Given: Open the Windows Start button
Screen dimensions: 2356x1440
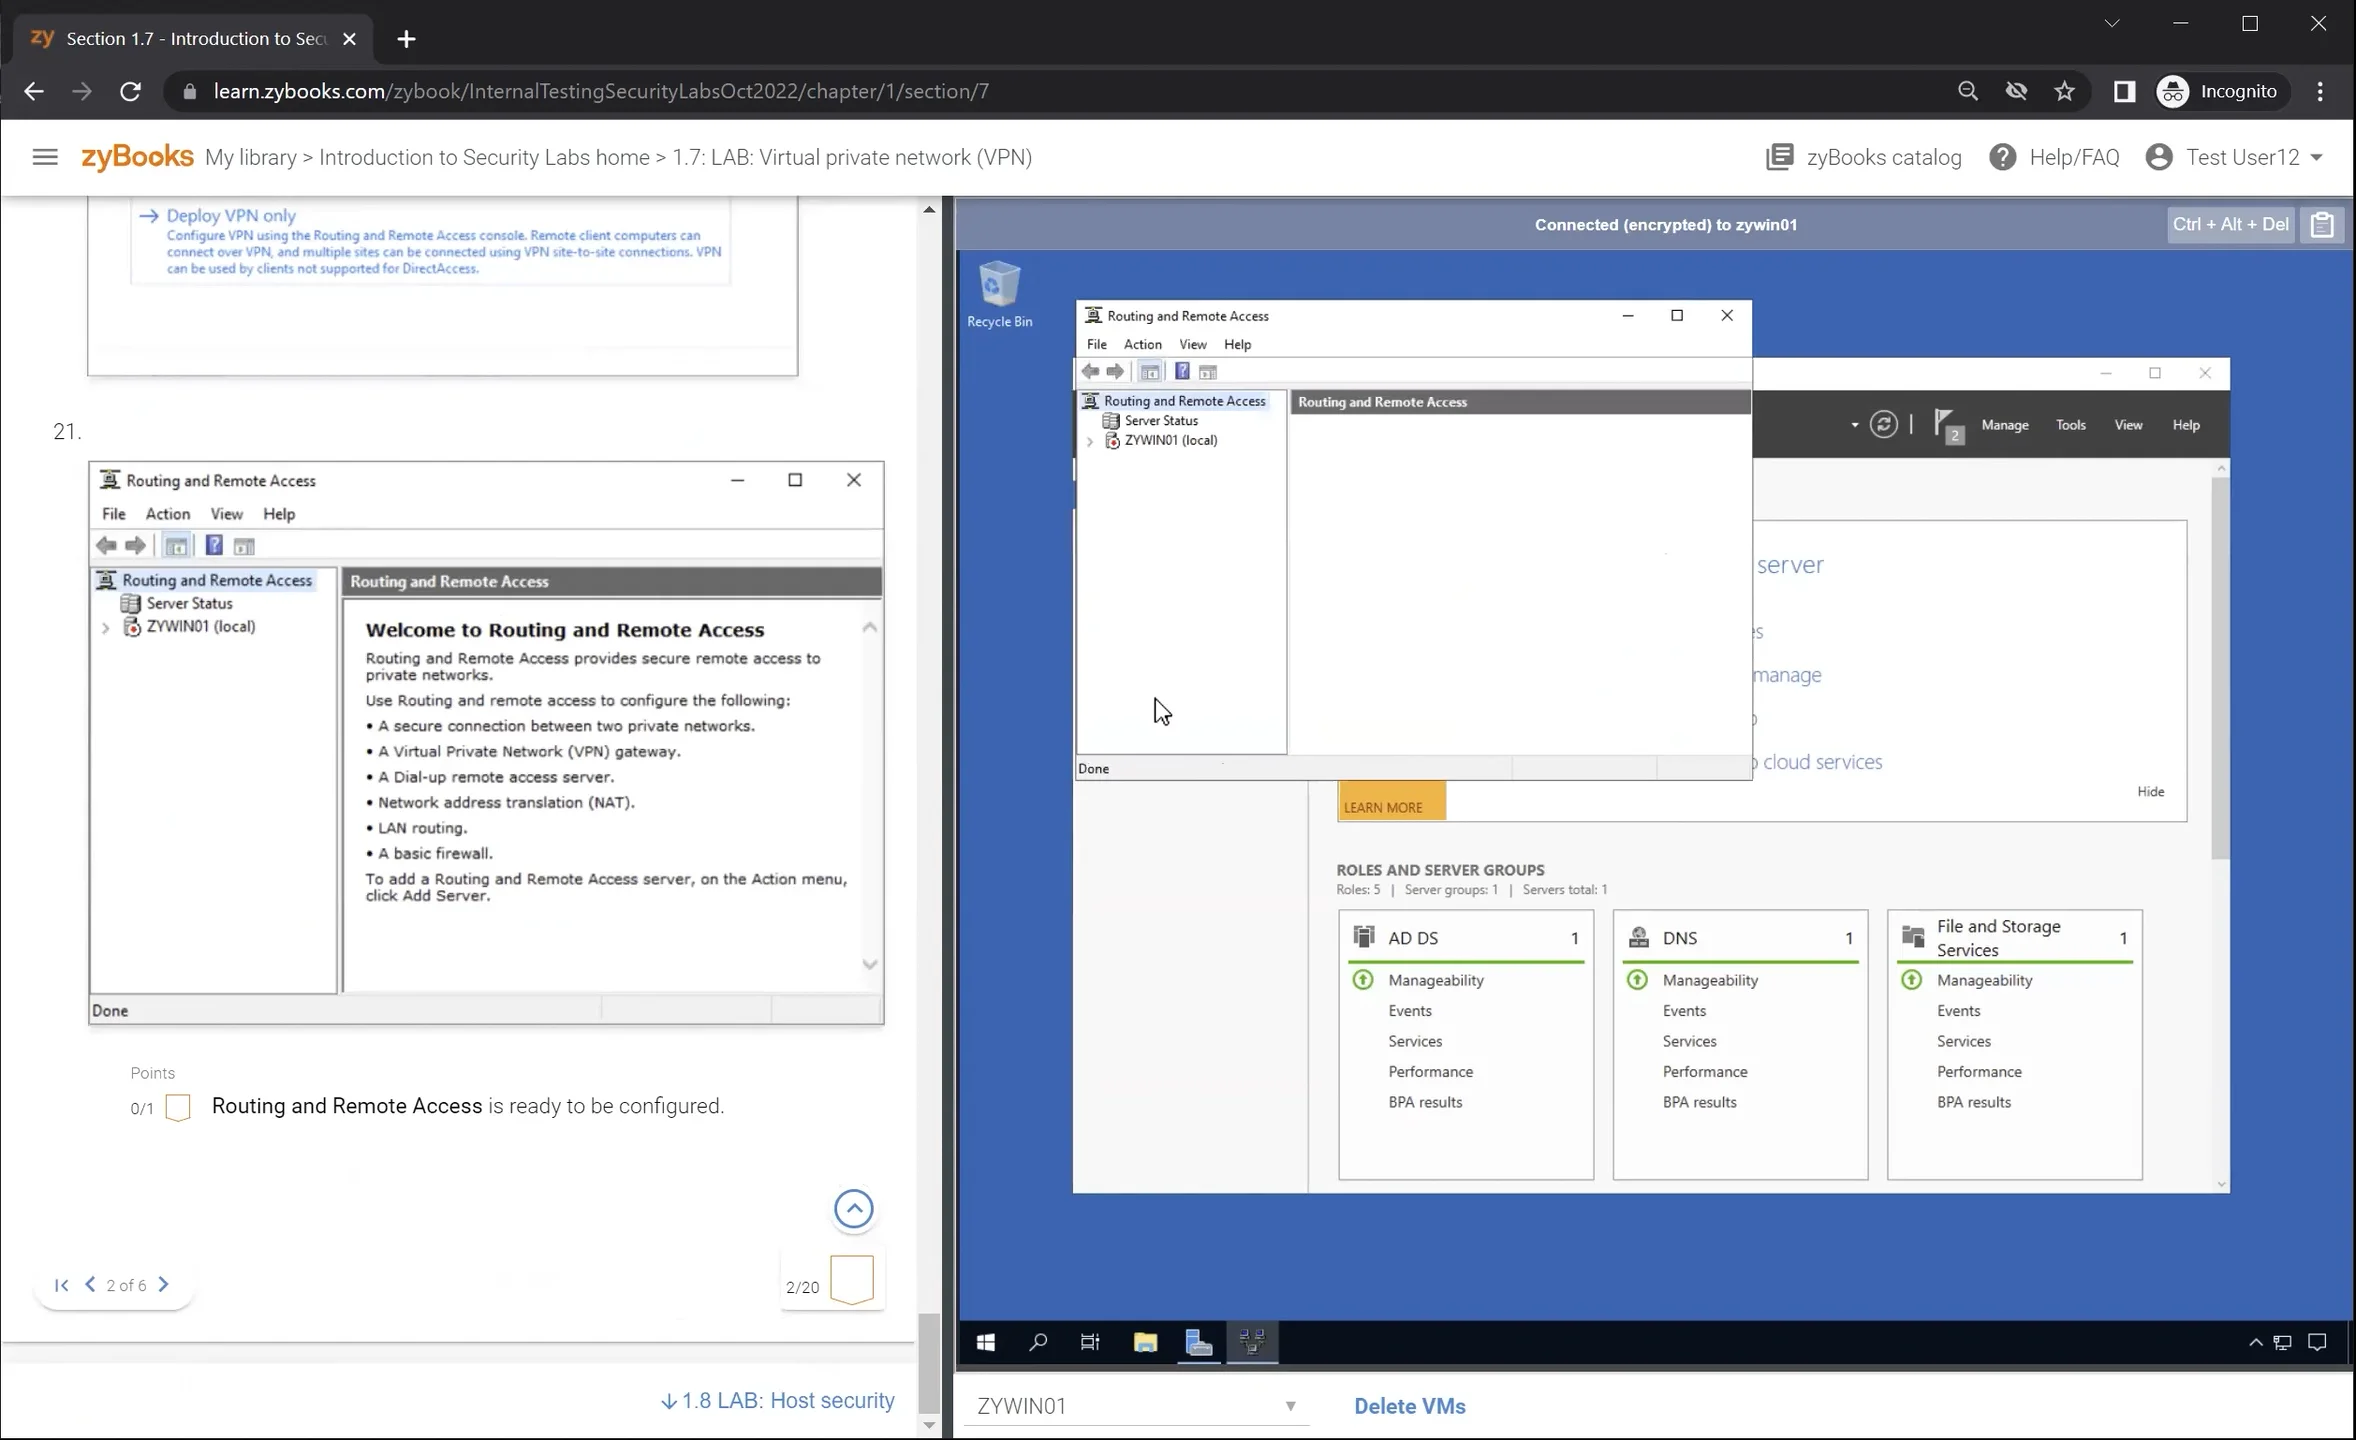Looking at the screenshot, I should click(x=985, y=1343).
